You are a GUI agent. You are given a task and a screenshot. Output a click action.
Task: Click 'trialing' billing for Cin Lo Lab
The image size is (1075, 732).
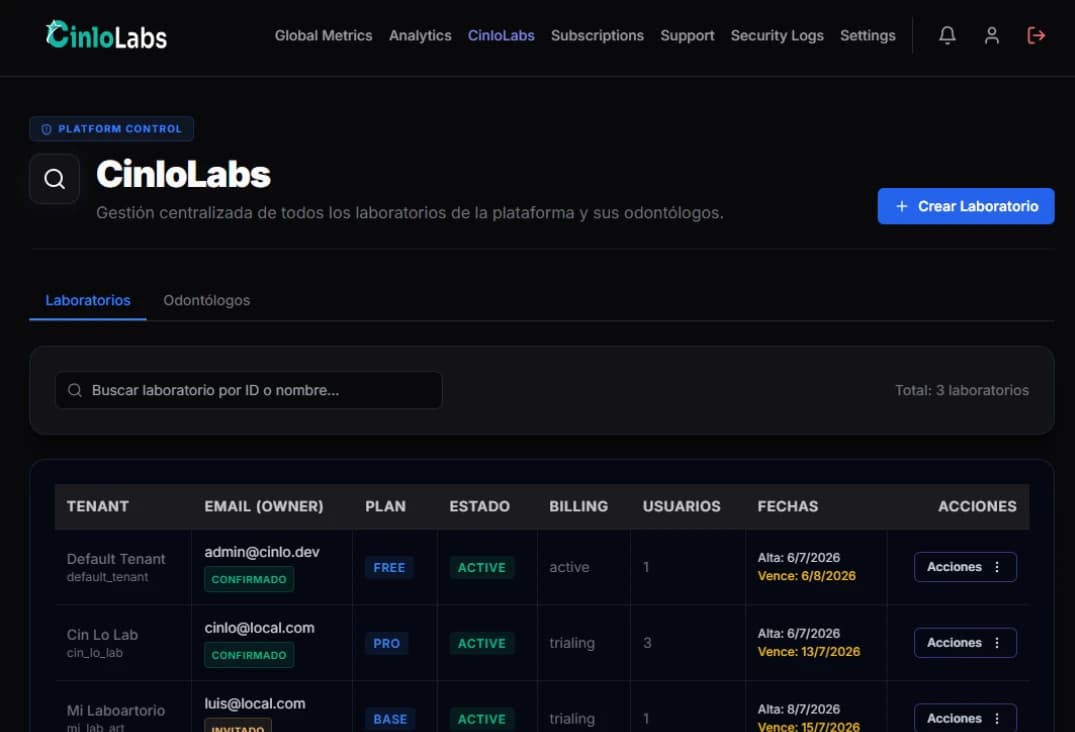click(572, 643)
